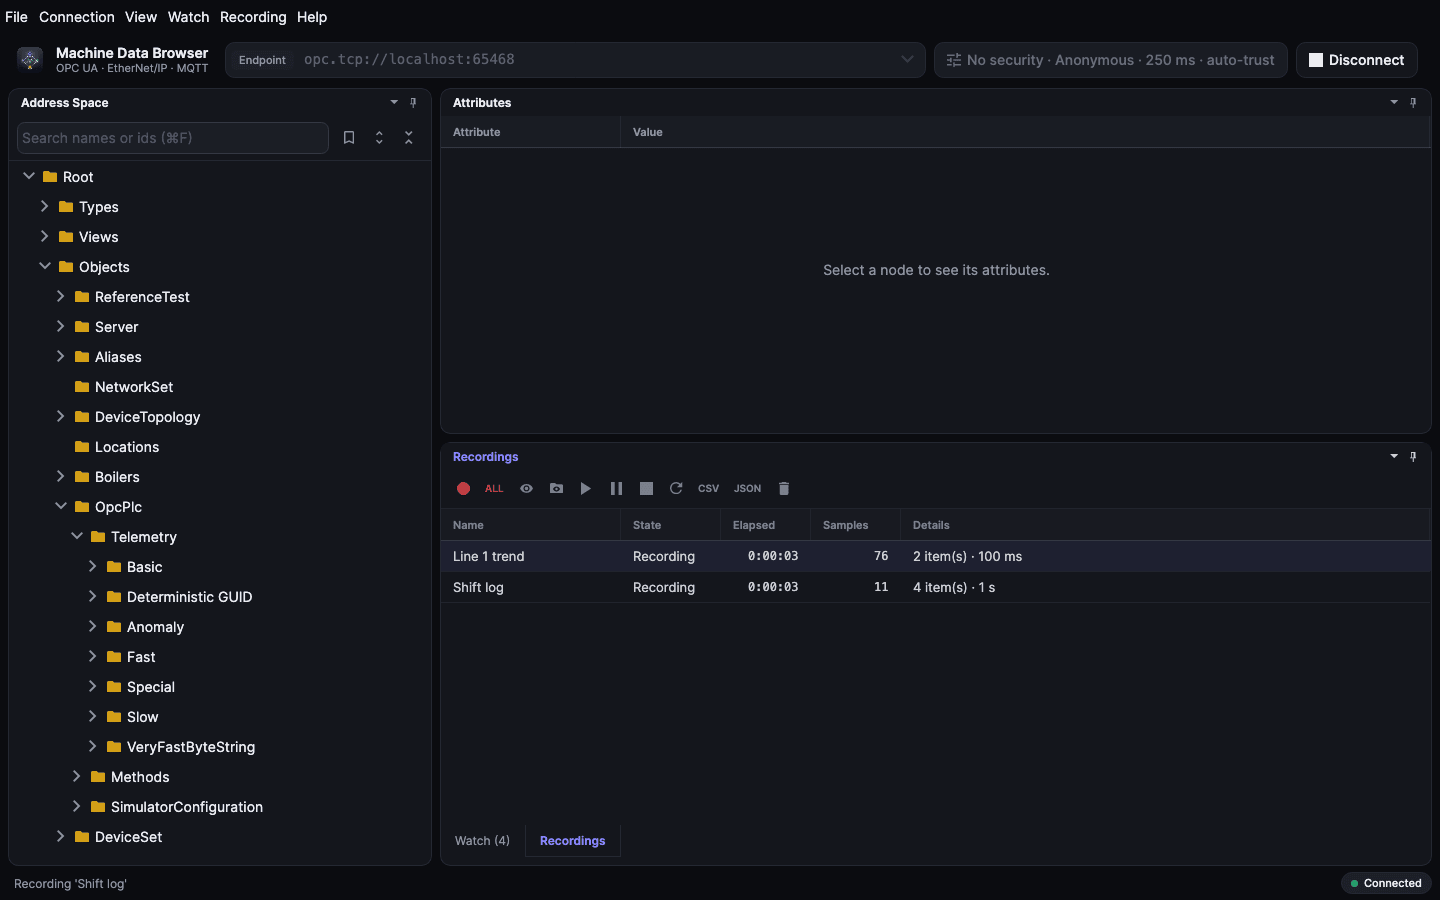Pin the Recordings panel
Viewport: 1440px width, 900px height.
pyautogui.click(x=1413, y=456)
